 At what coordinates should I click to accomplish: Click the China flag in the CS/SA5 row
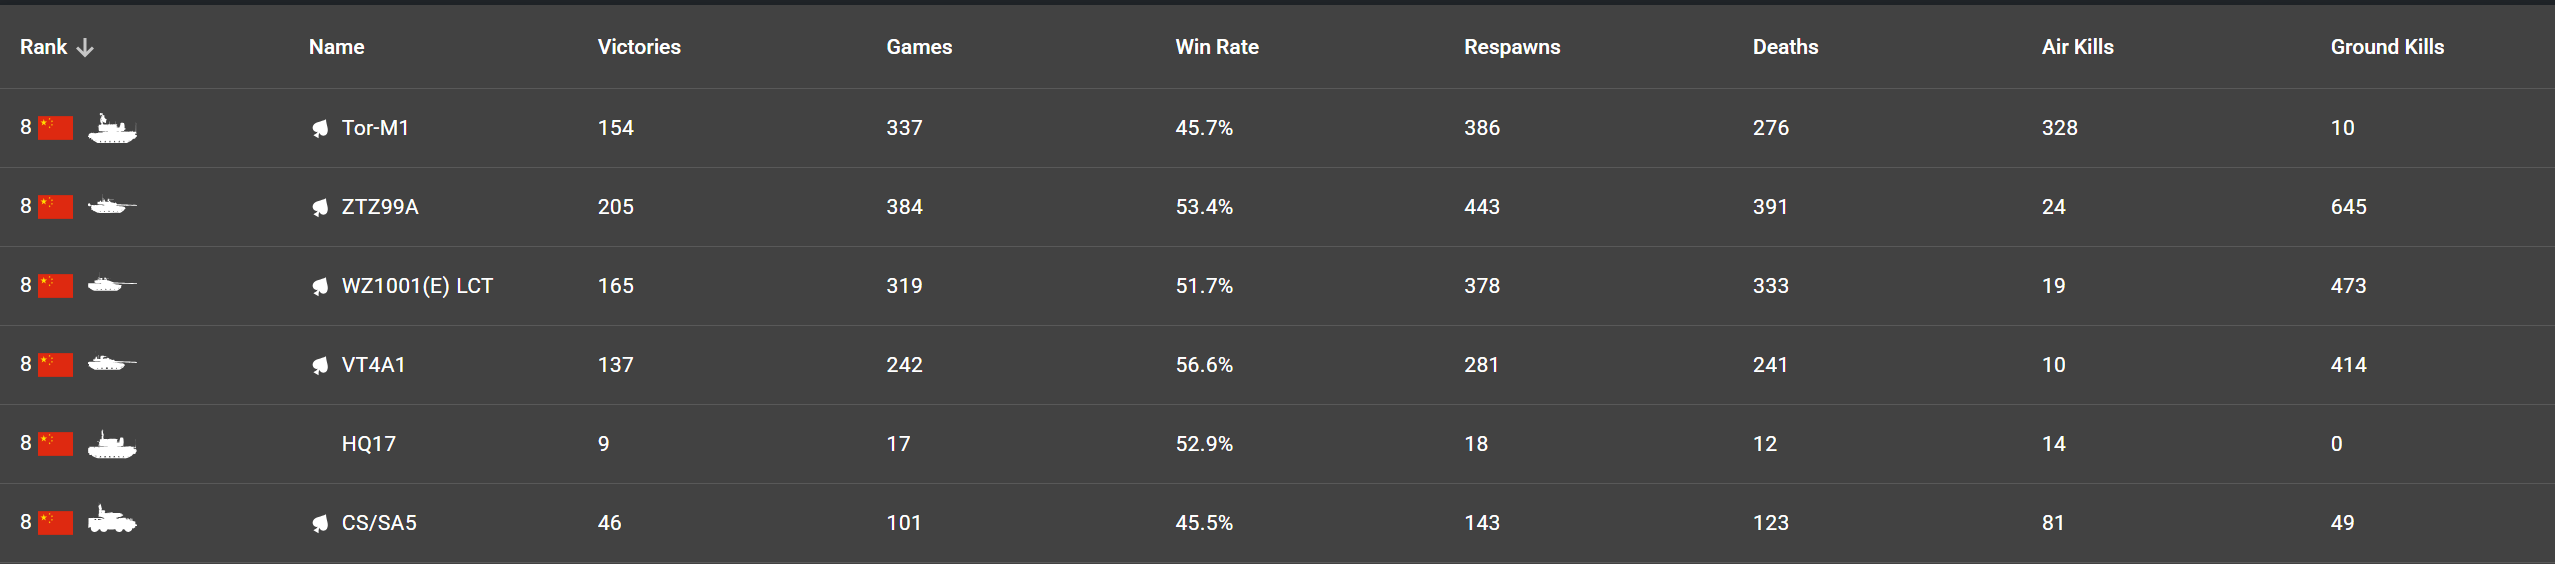[56, 522]
